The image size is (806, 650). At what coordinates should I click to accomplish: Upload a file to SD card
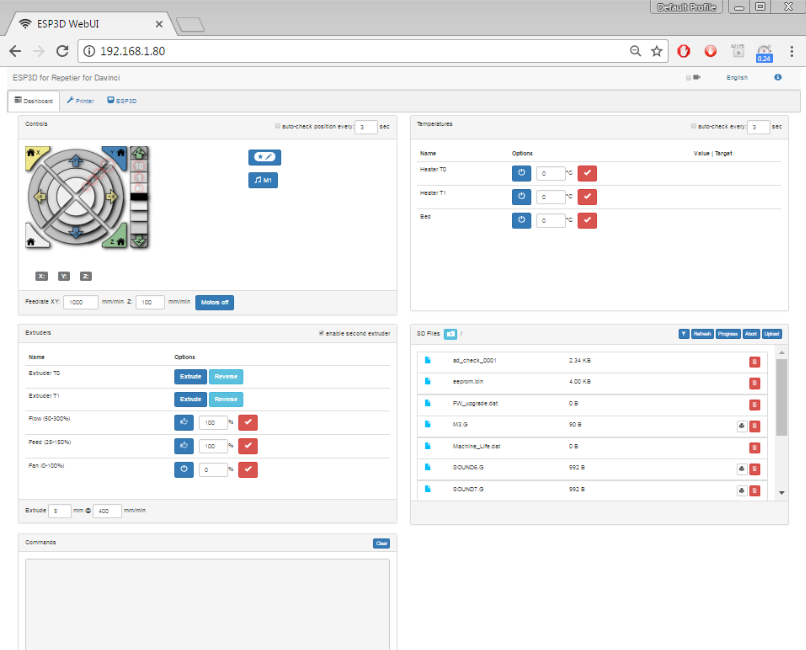point(772,334)
